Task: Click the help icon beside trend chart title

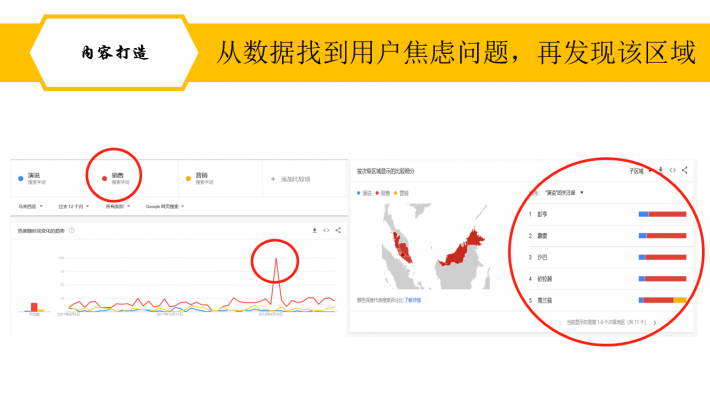Action: (72, 230)
